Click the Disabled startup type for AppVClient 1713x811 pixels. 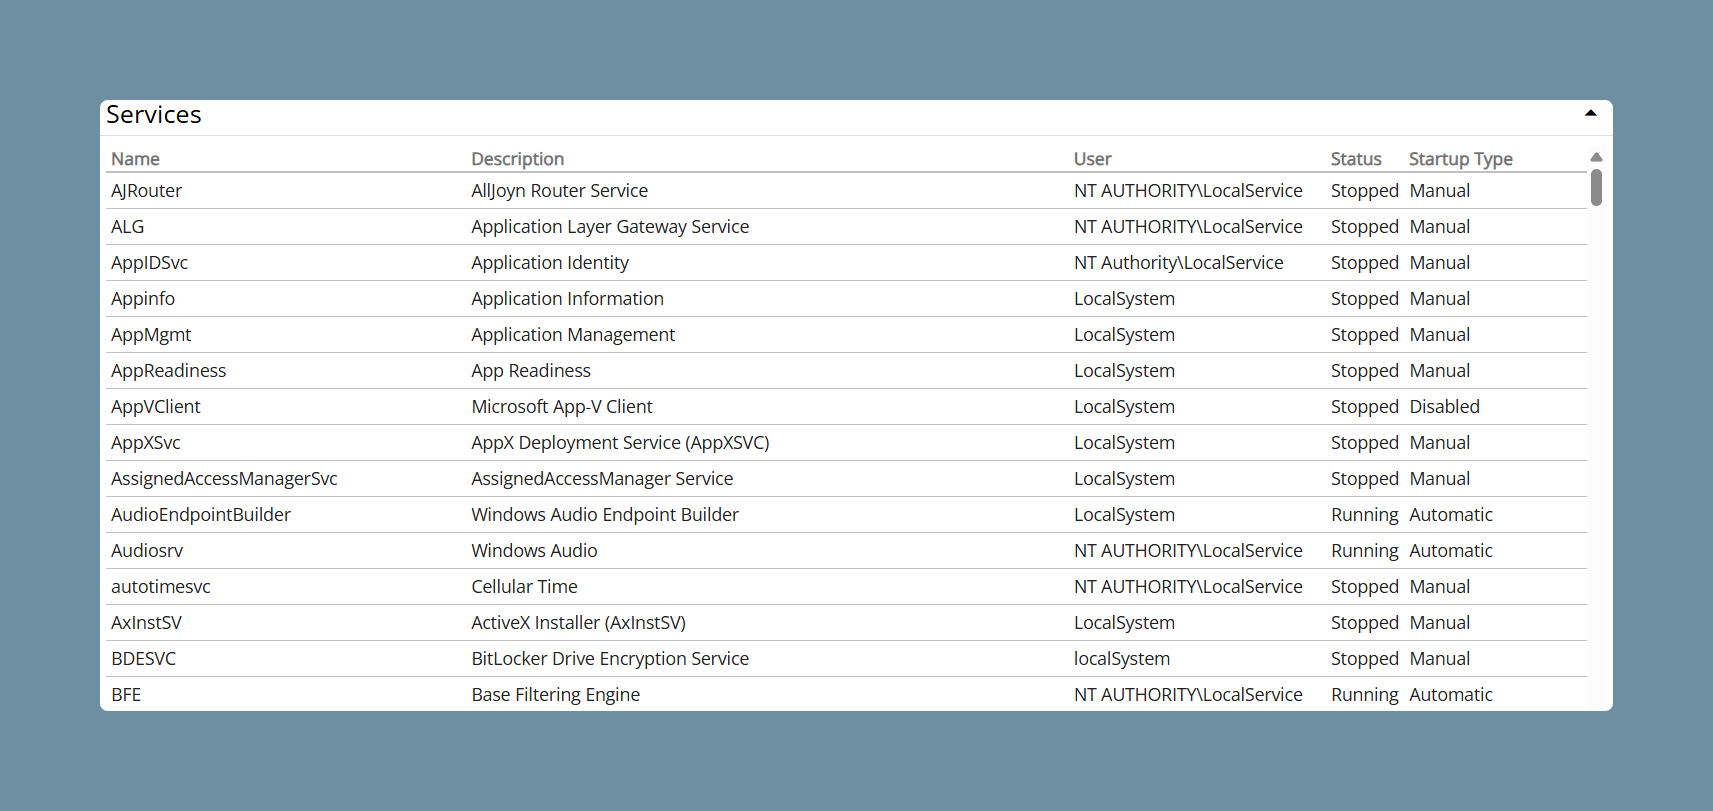tap(1444, 407)
